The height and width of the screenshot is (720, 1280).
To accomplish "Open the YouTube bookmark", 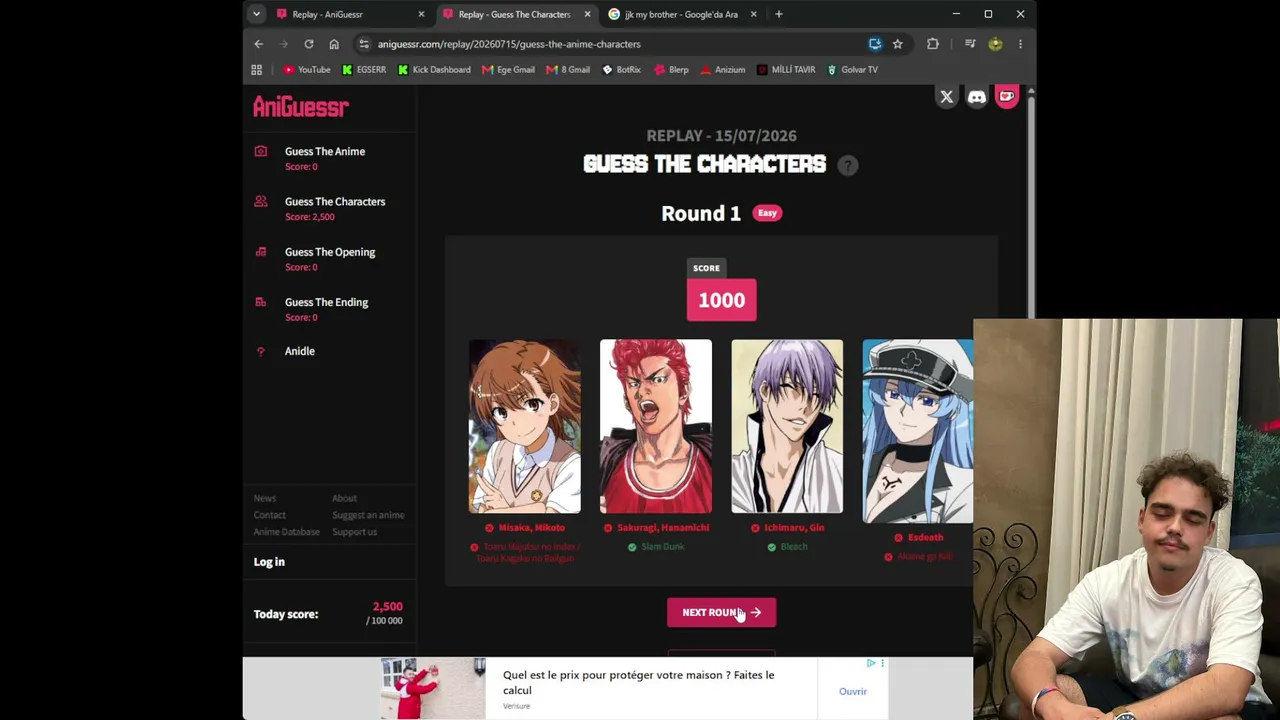I will (x=307, y=70).
